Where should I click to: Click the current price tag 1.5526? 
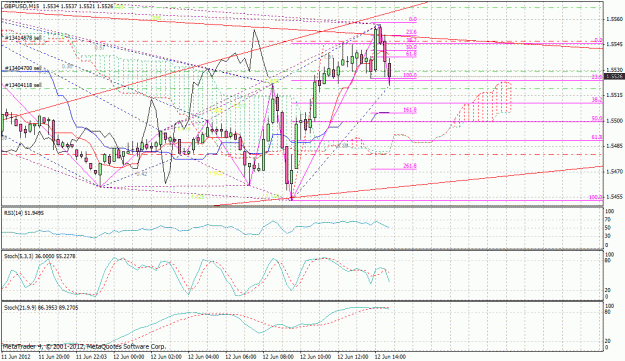pos(614,76)
